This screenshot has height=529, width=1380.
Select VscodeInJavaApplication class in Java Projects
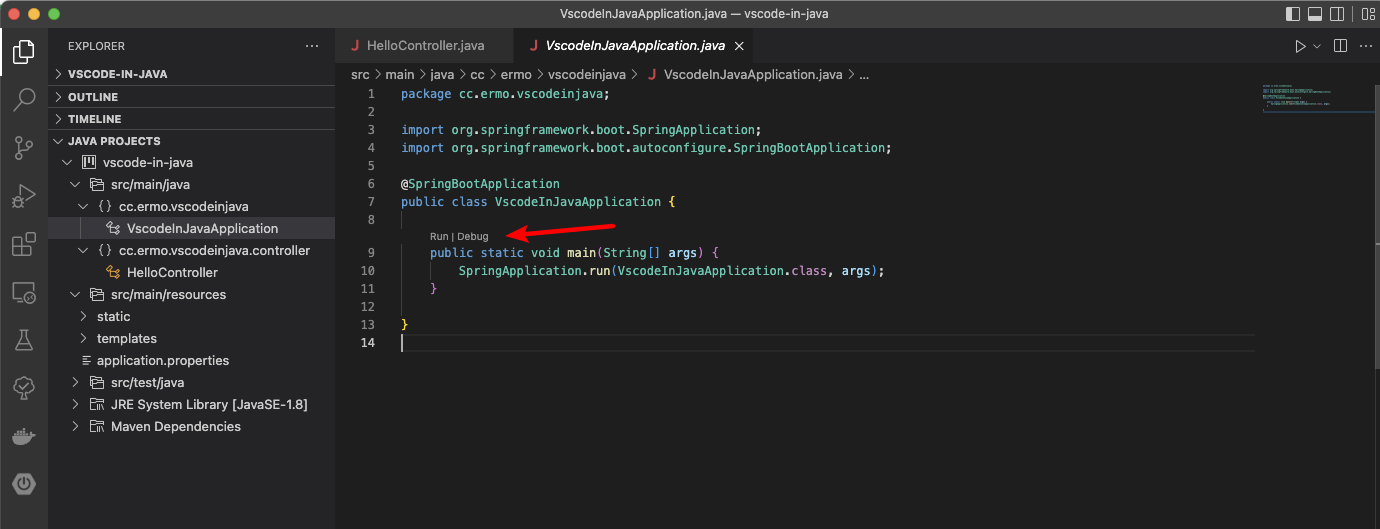coord(192,228)
